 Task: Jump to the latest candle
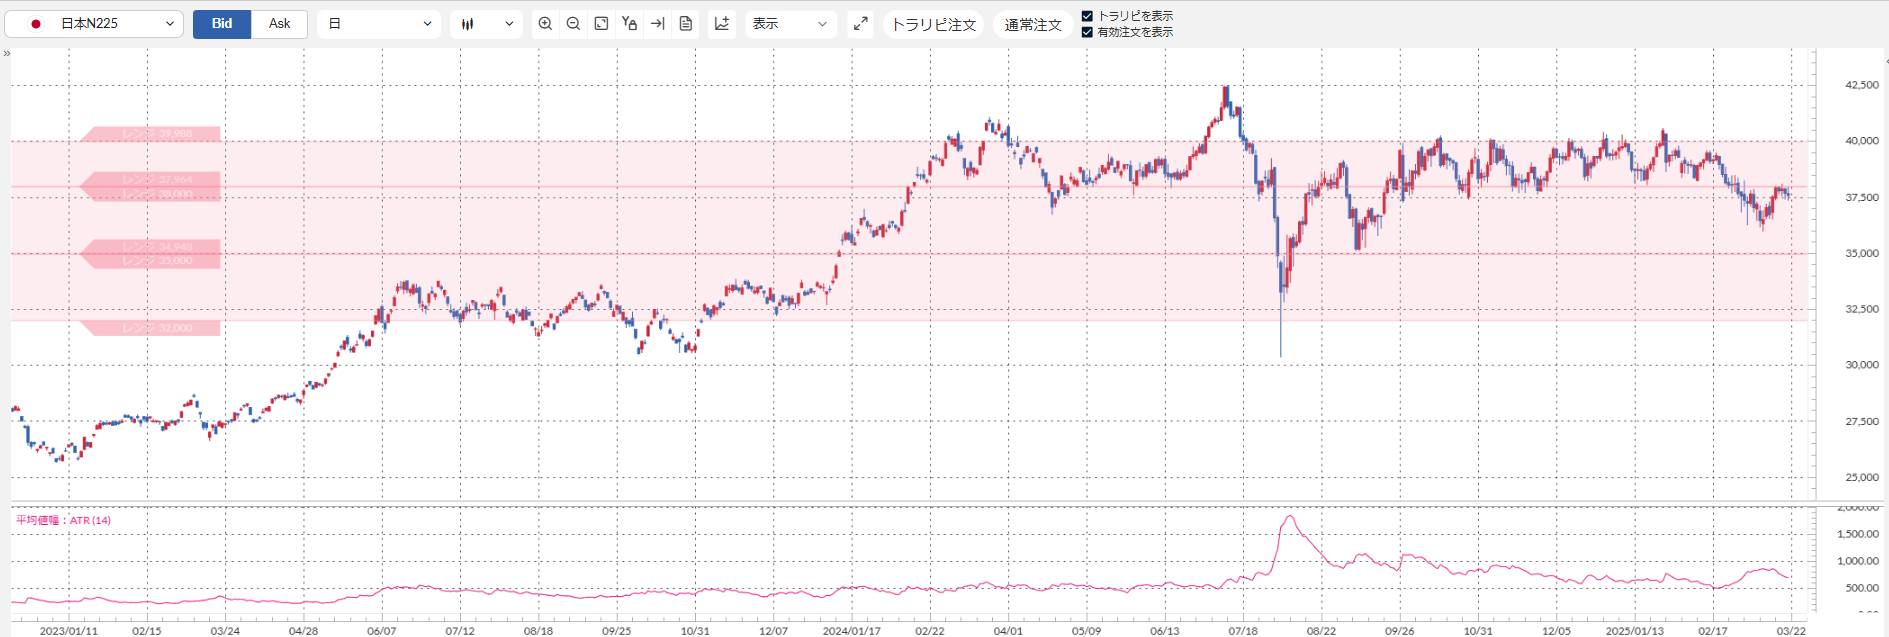tap(657, 23)
